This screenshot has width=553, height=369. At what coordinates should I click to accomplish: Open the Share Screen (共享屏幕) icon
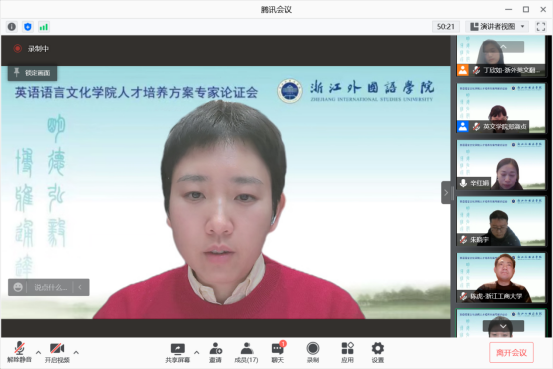(178, 353)
